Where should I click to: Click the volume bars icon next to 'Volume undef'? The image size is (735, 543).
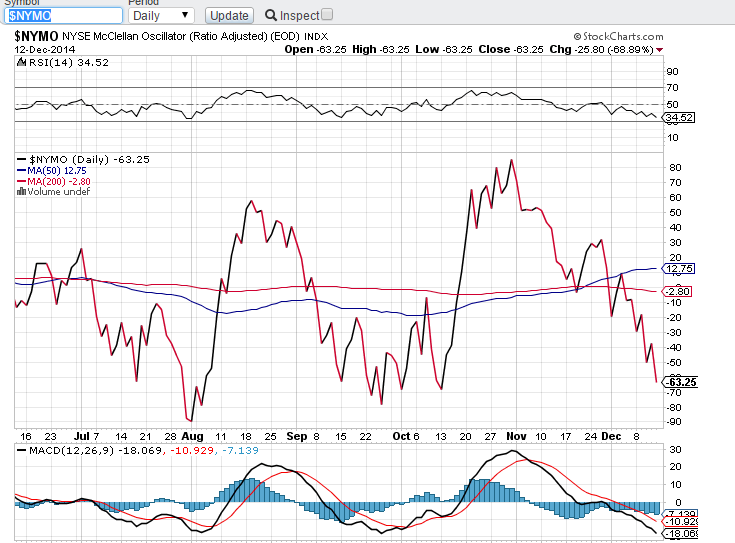click(21, 191)
